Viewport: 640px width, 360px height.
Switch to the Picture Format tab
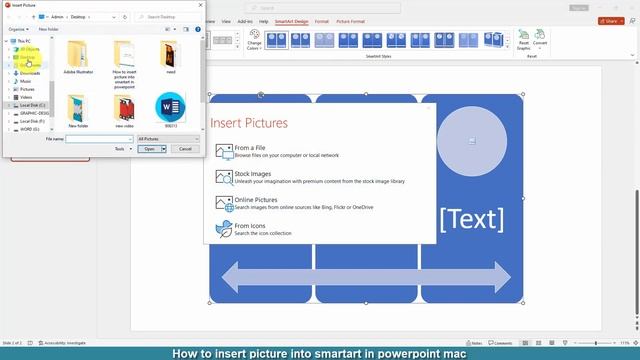350,21
